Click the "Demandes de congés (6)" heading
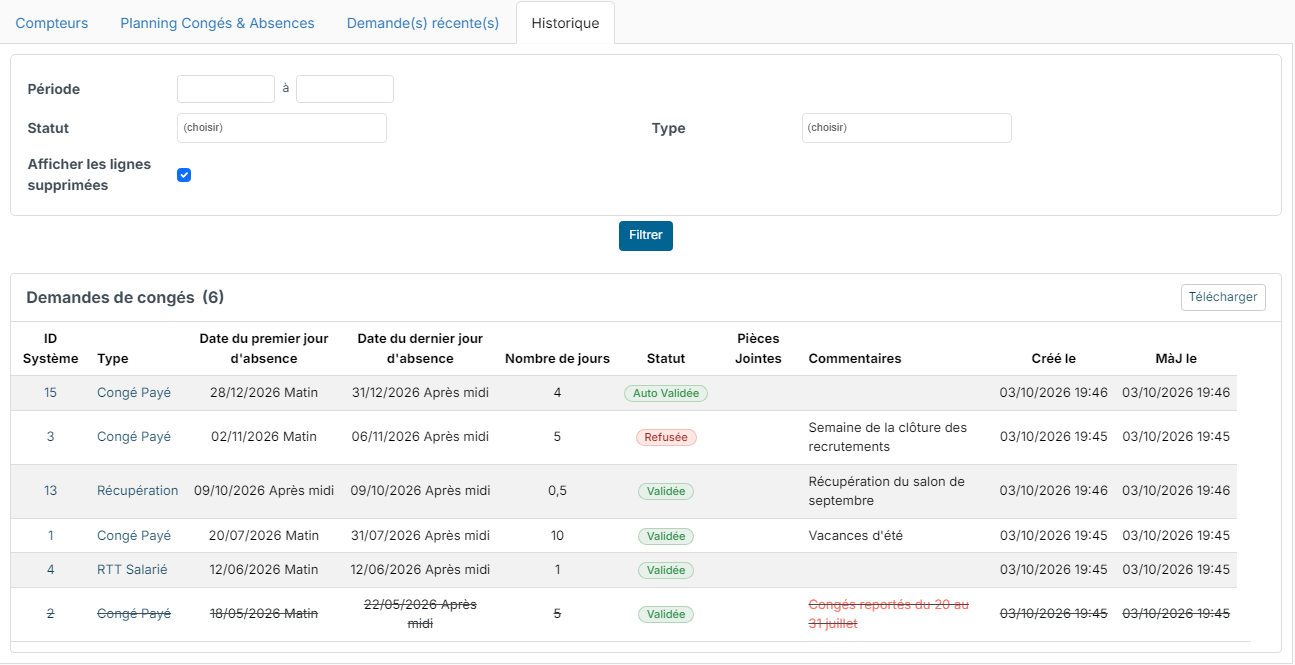Screen dimensions: 1295x665 point(125,297)
